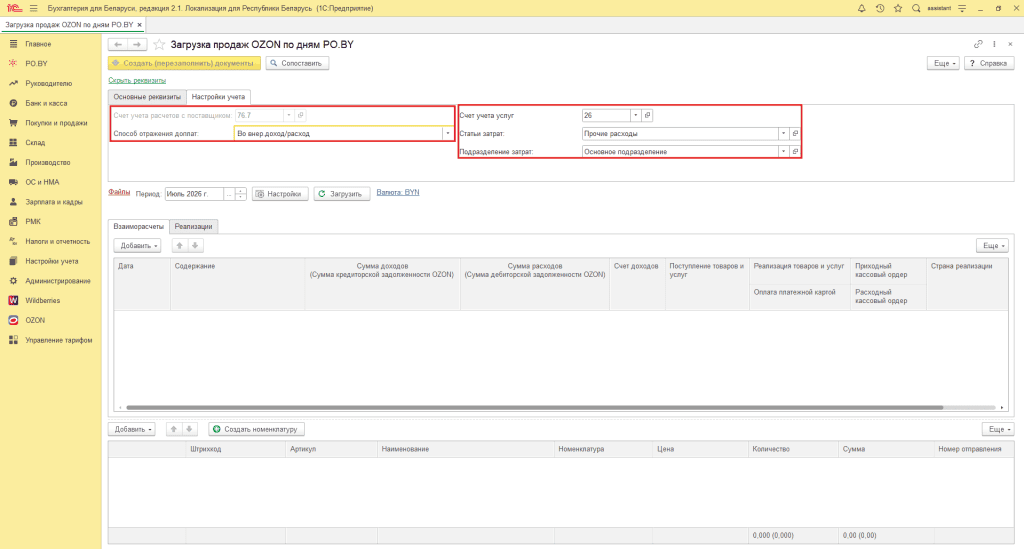Navigate back with left arrow
The image size is (1024, 549).
(118, 44)
